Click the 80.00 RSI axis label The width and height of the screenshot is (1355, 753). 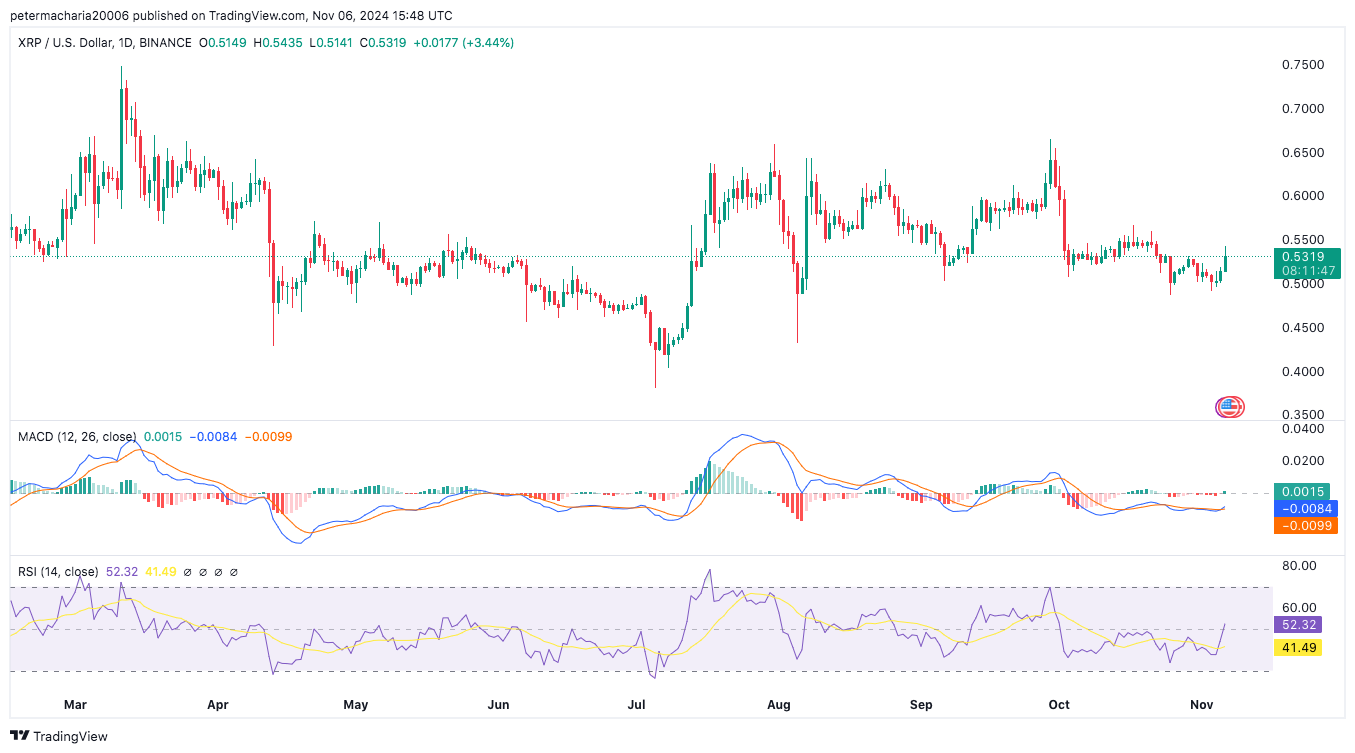(x=1299, y=565)
